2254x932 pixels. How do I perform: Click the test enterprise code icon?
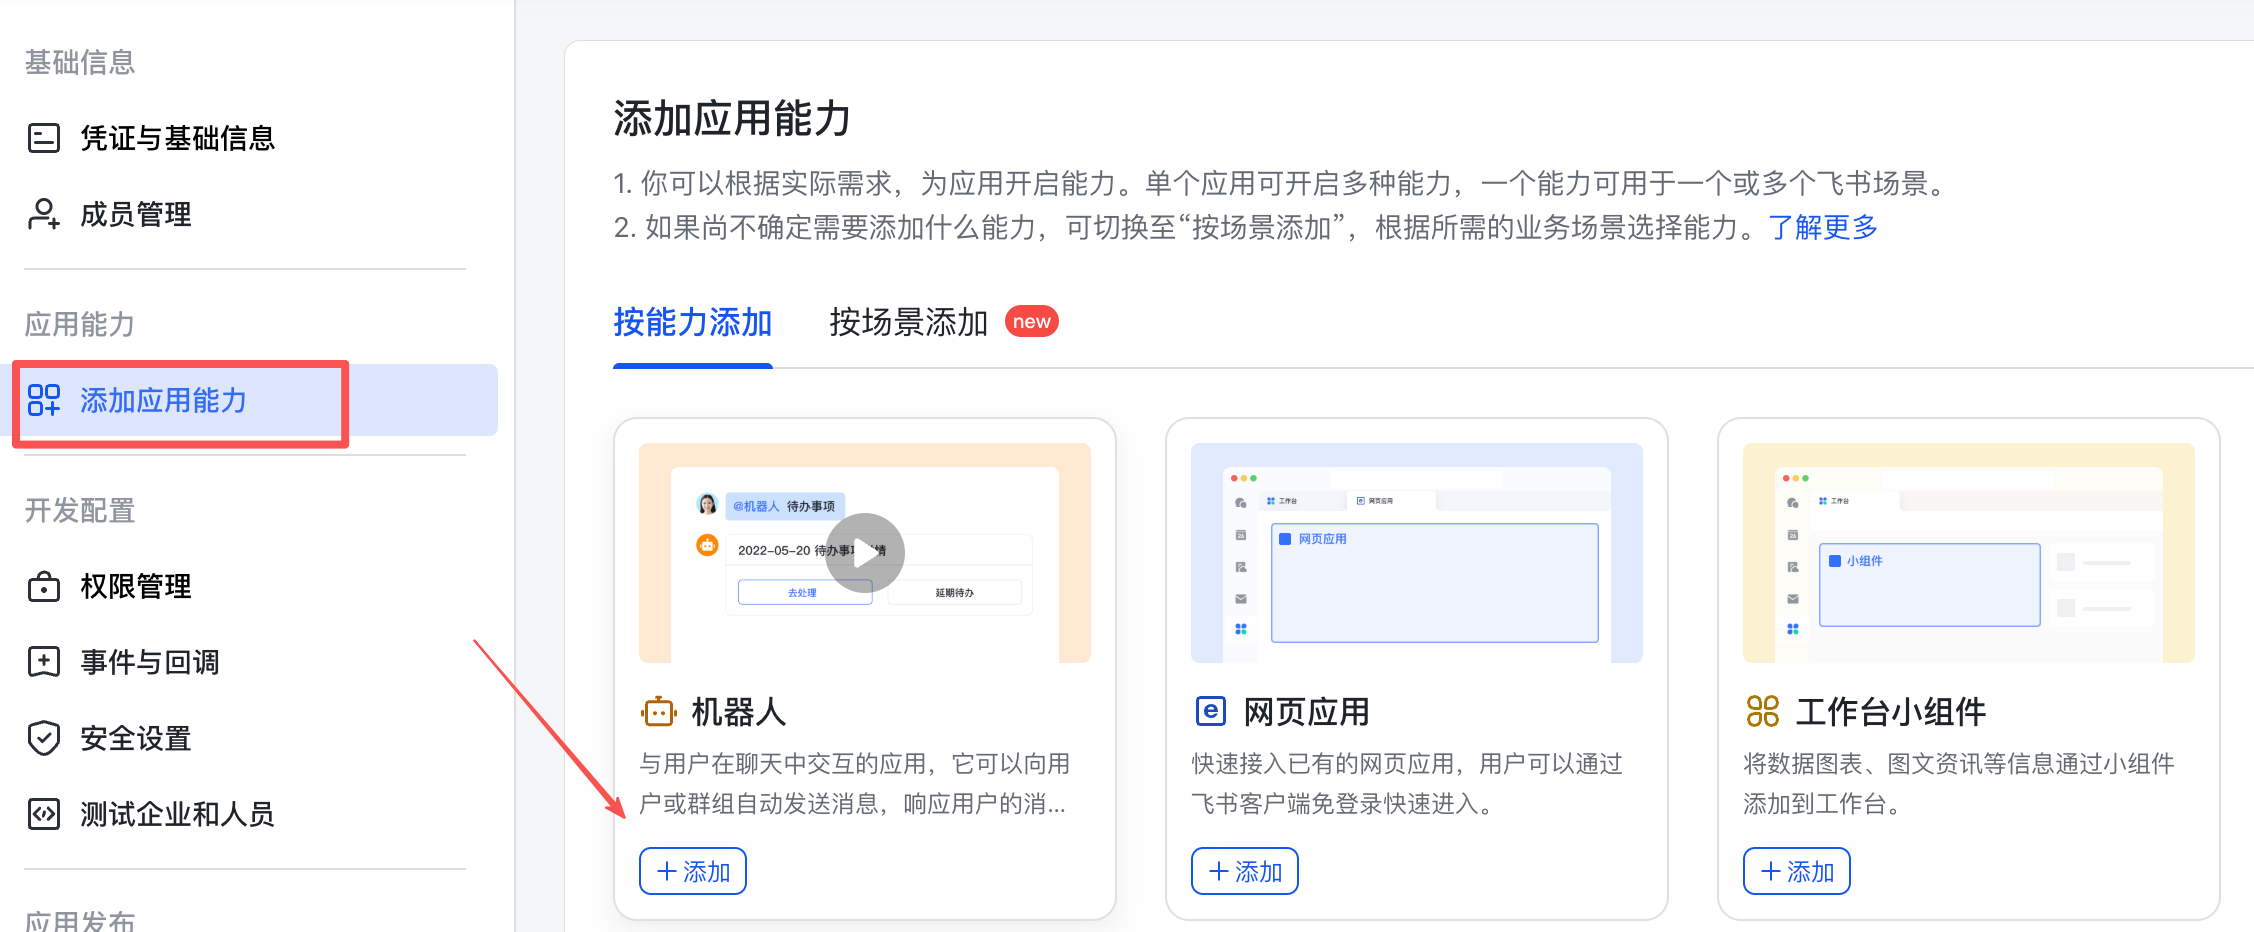point(44,814)
